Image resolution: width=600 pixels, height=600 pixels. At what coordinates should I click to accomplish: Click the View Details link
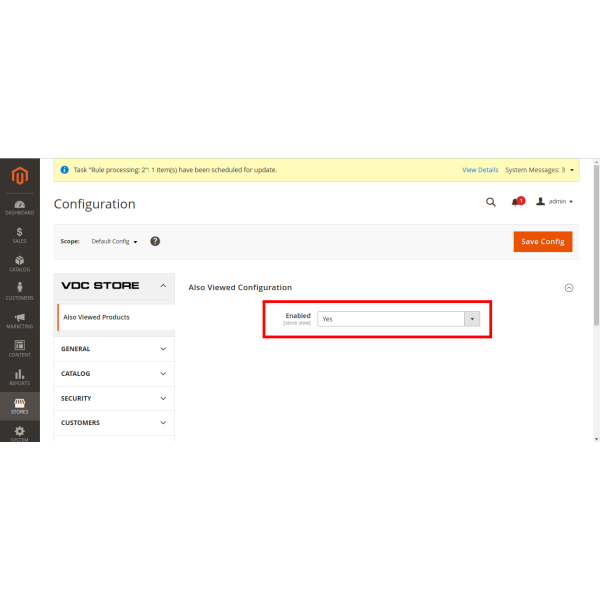480,170
